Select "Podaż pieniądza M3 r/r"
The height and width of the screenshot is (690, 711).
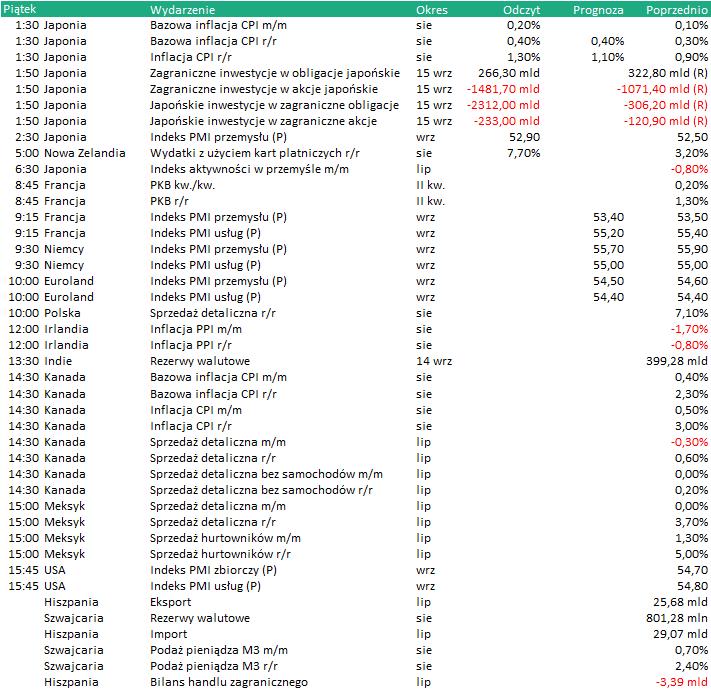[x=214, y=666]
